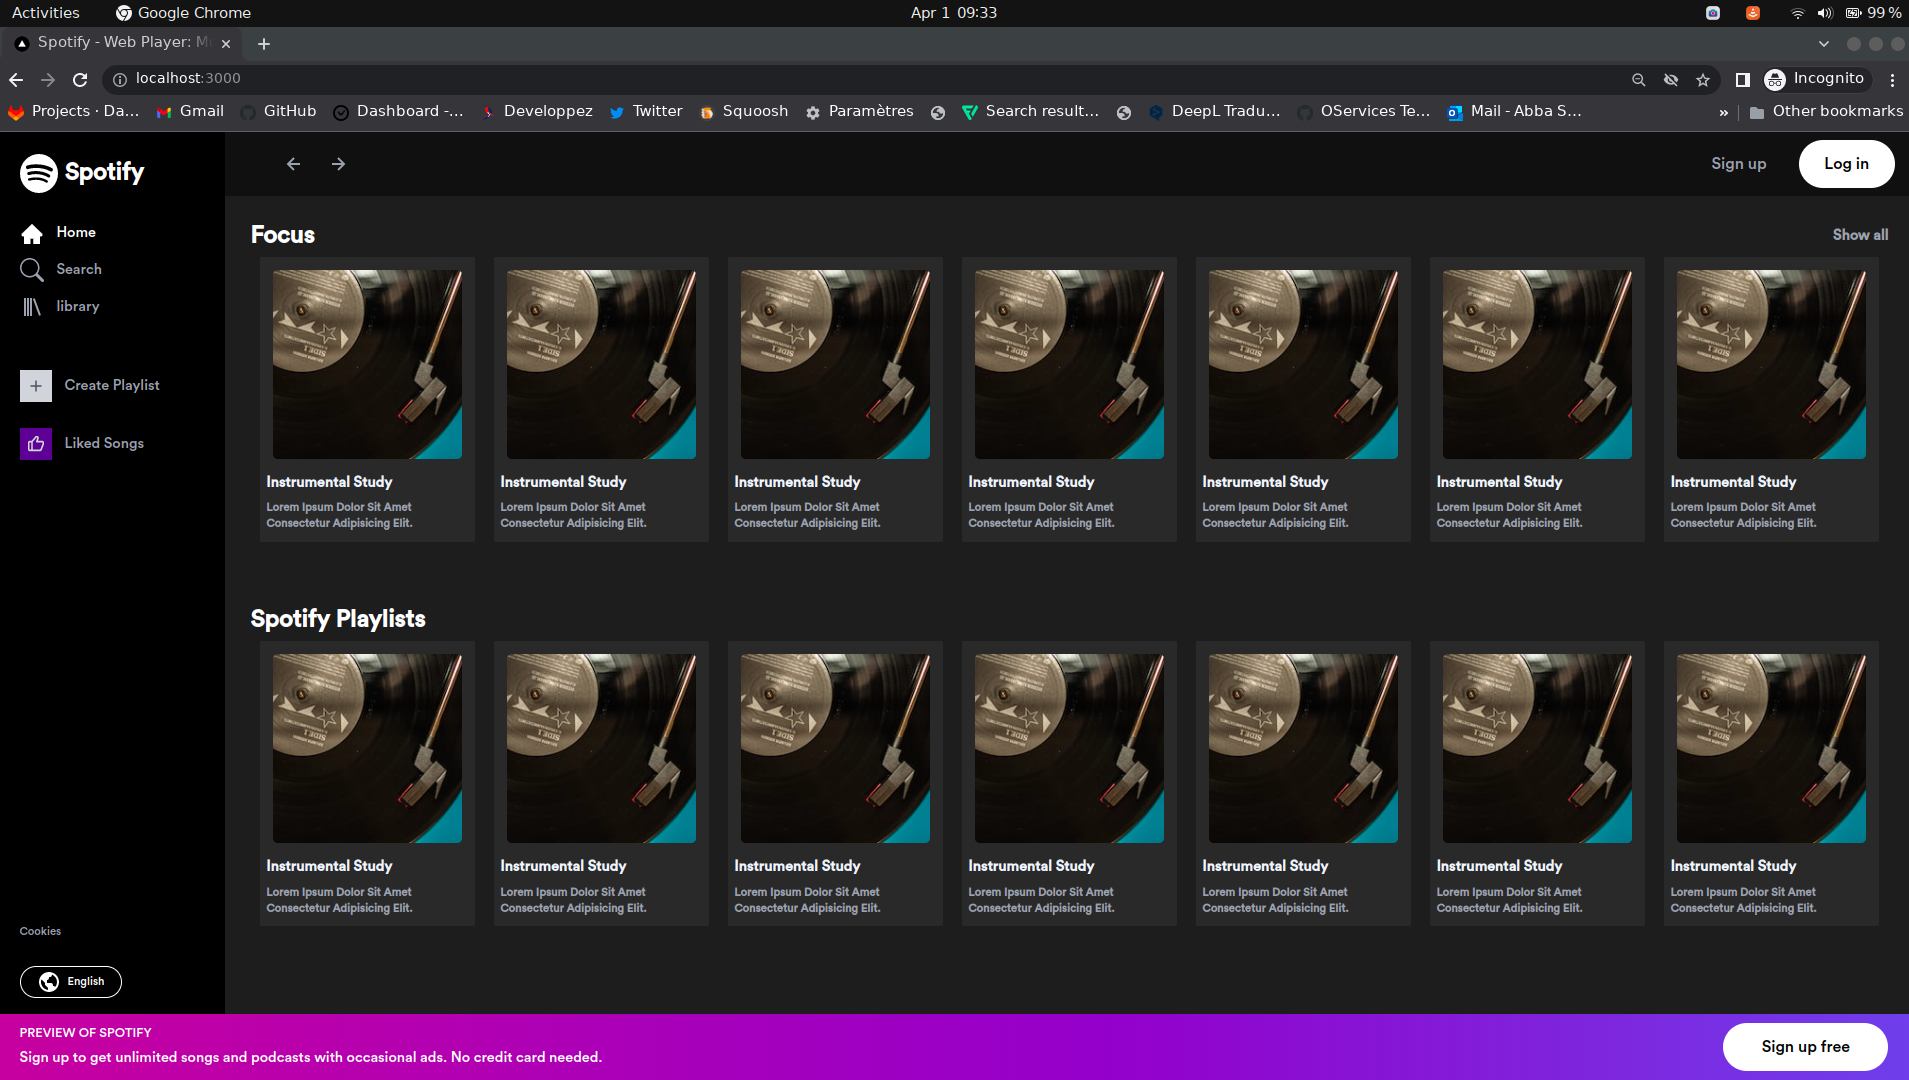Open the library icon in the sidebar
This screenshot has height=1080, width=1909.
31,306
